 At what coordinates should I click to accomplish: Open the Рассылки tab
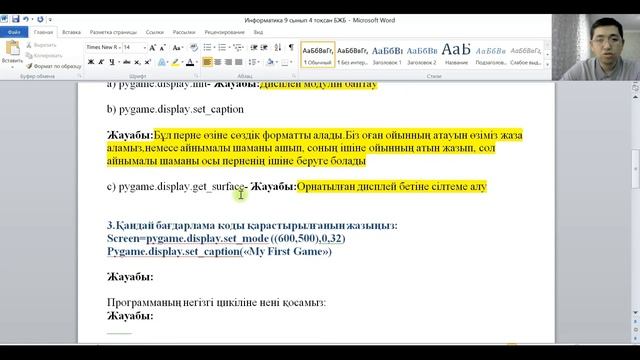(184, 32)
